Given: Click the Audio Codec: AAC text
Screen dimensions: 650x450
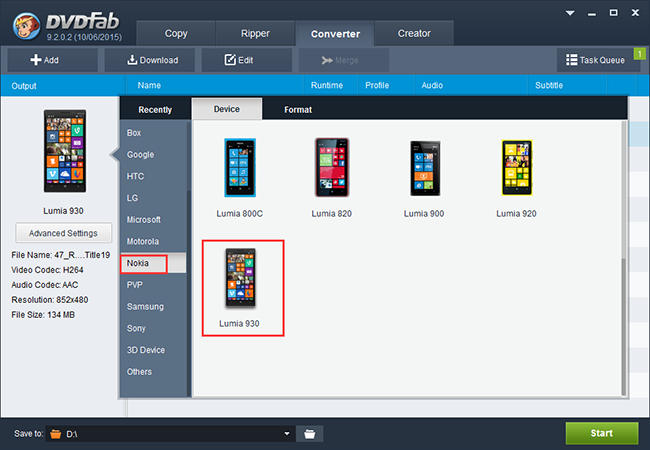Looking at the screenshot, I should pyautogui.click(x=45, y=285).
